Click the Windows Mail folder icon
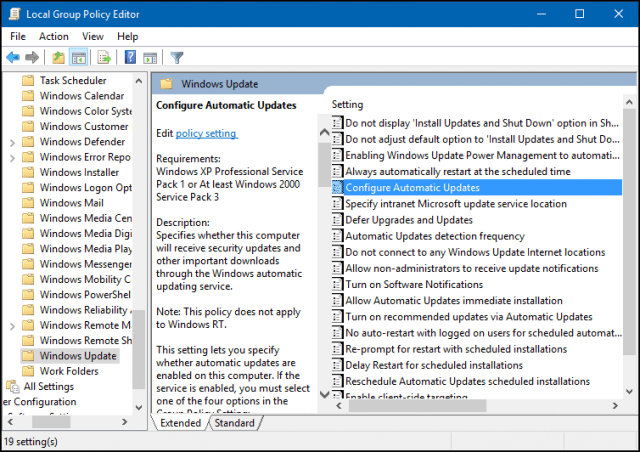Screen dimensions: 640x452 pyautogui.click(x=28, y=203)
